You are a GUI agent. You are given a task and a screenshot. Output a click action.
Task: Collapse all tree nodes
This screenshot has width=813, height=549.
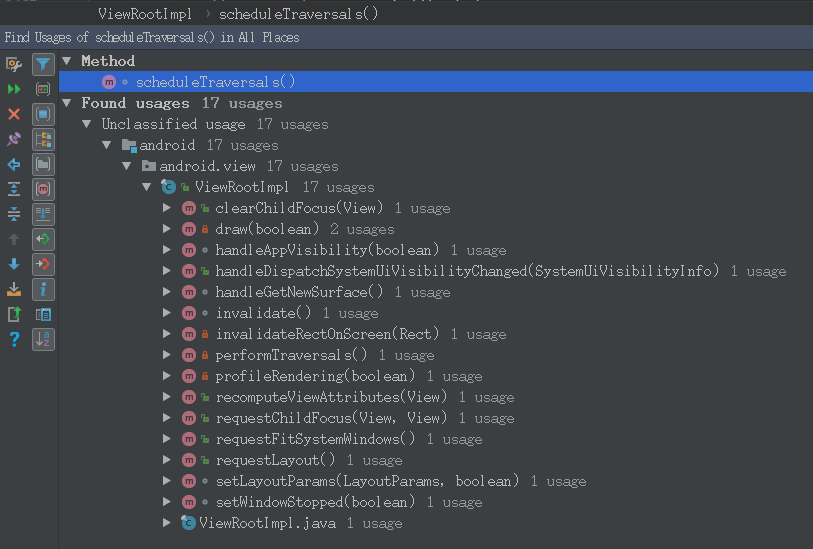[x=14, y=214]
